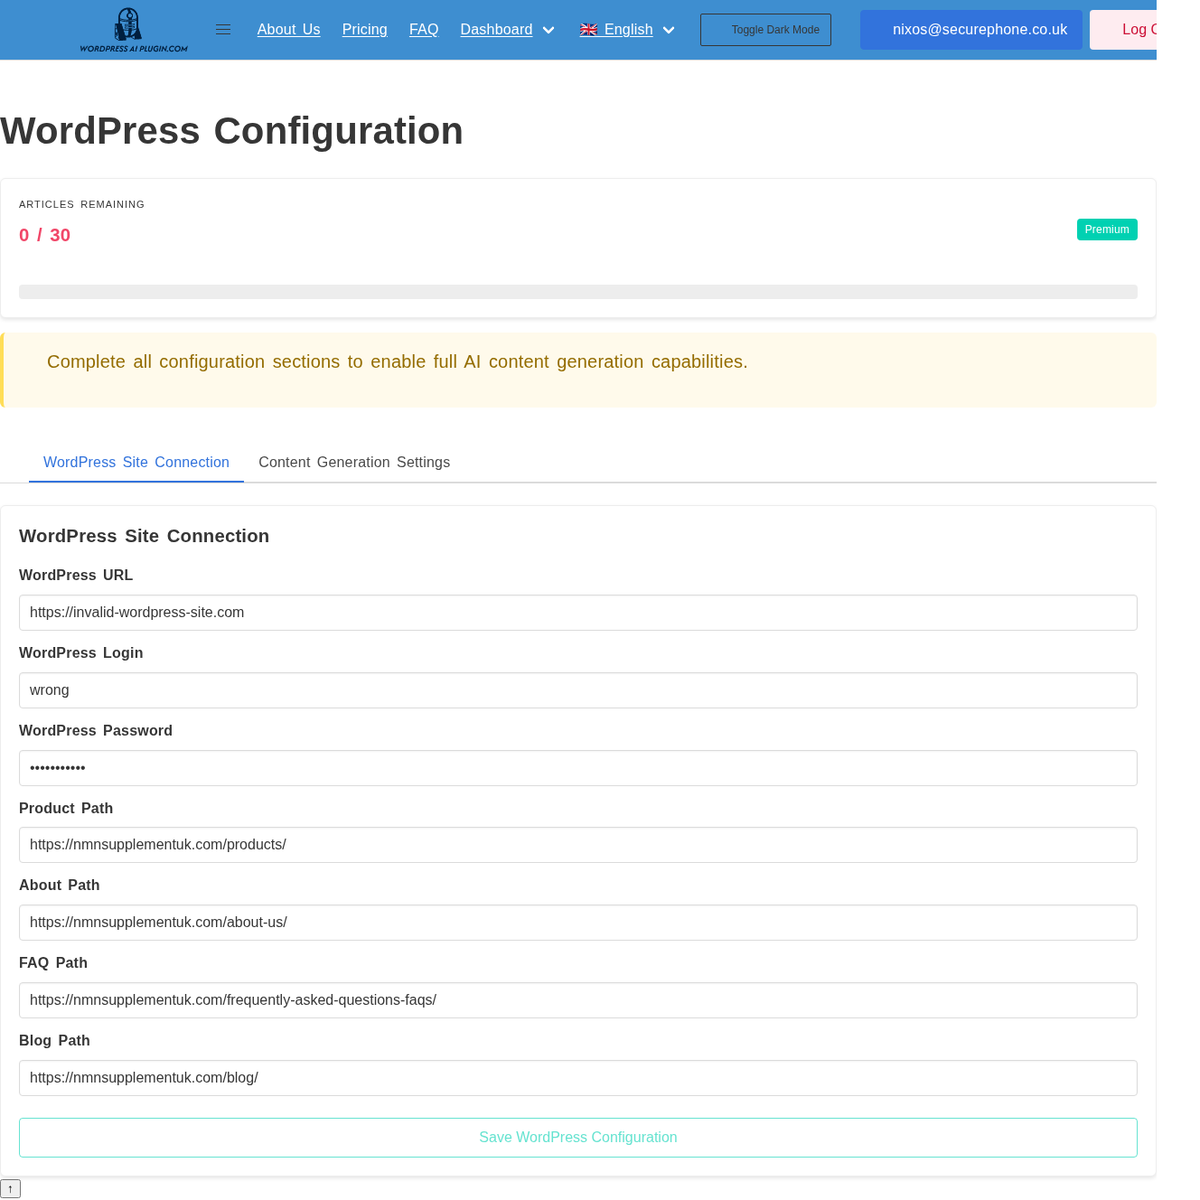This screenshot has width=1200, height=1200.
Task: Click the UK flag language icon
Action: tap(588, 29)
